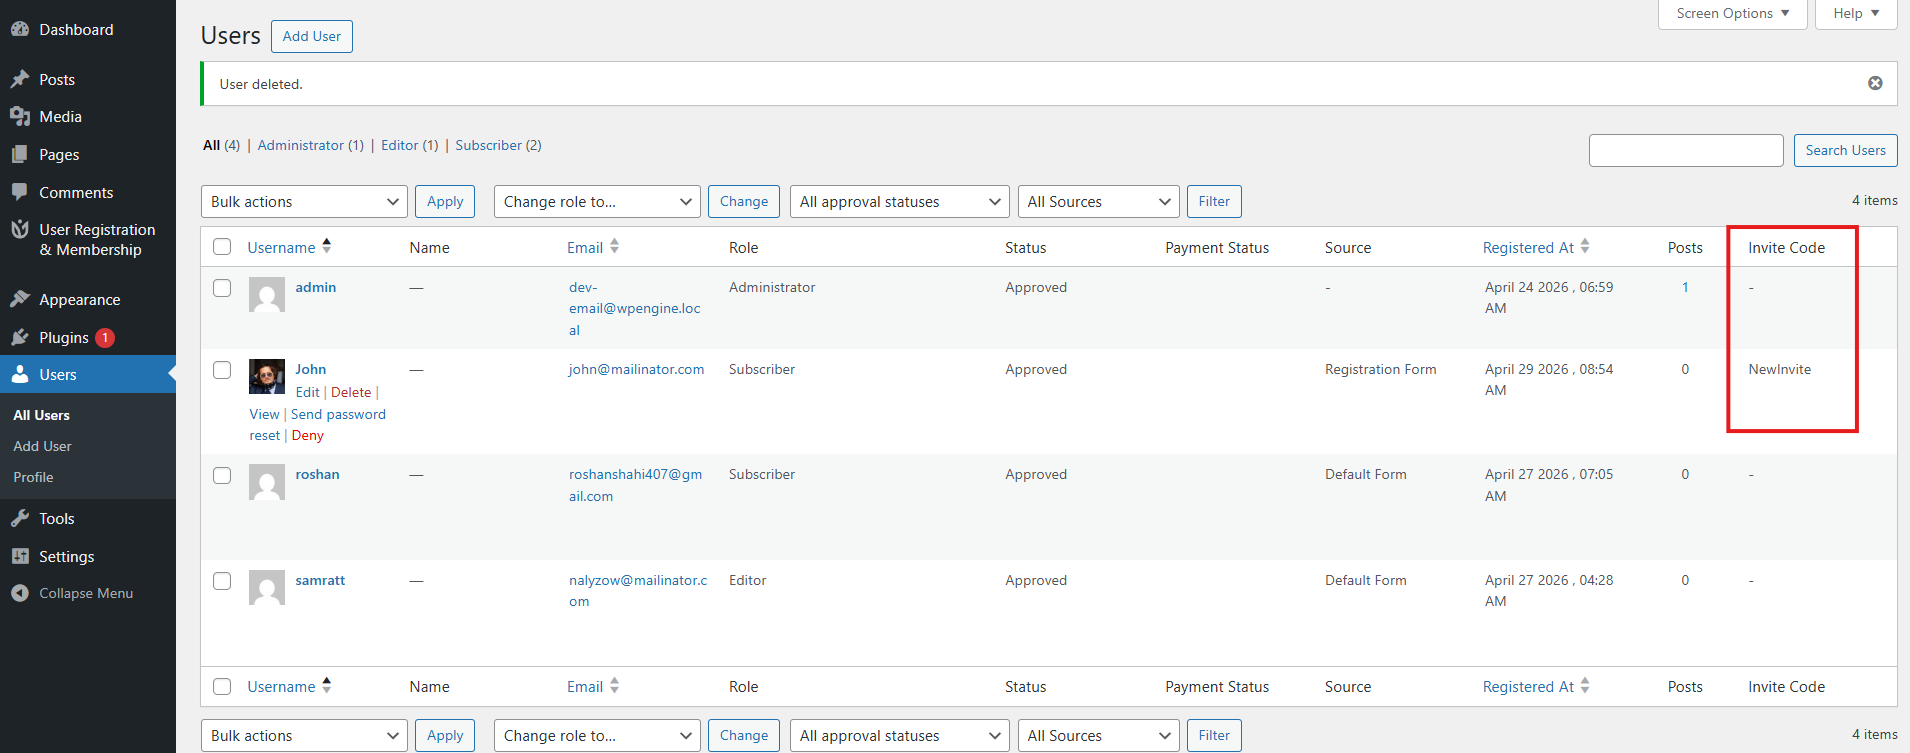Click the Plugins plug icon
Screen dimensions: 1910x753
(20, 338)
